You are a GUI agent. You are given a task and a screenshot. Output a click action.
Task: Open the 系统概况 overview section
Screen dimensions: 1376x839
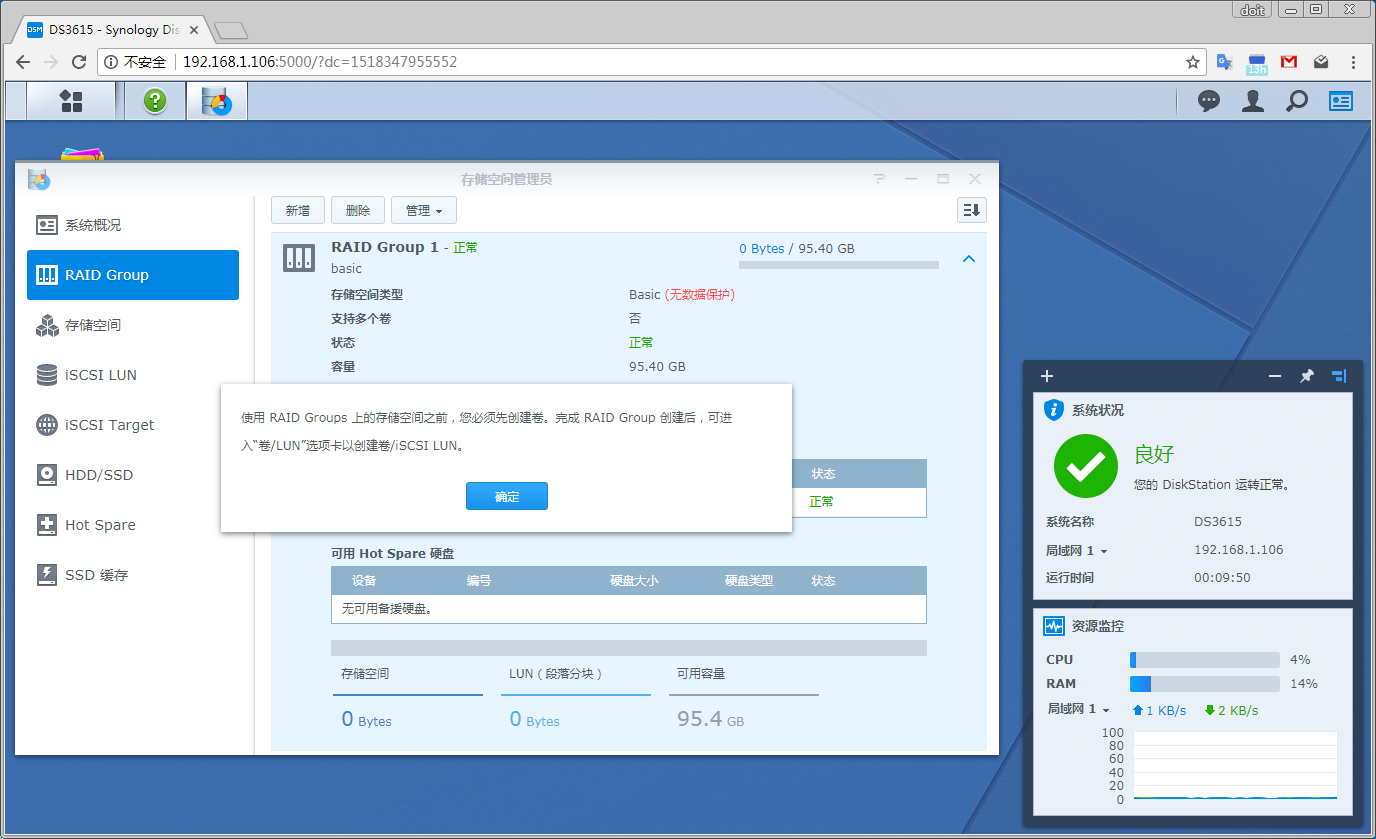click(x=133, y=225)
